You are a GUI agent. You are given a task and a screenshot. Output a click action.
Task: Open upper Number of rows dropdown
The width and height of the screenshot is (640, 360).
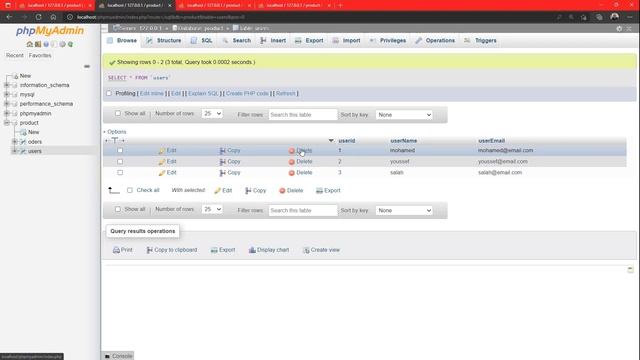pos(212,113)
